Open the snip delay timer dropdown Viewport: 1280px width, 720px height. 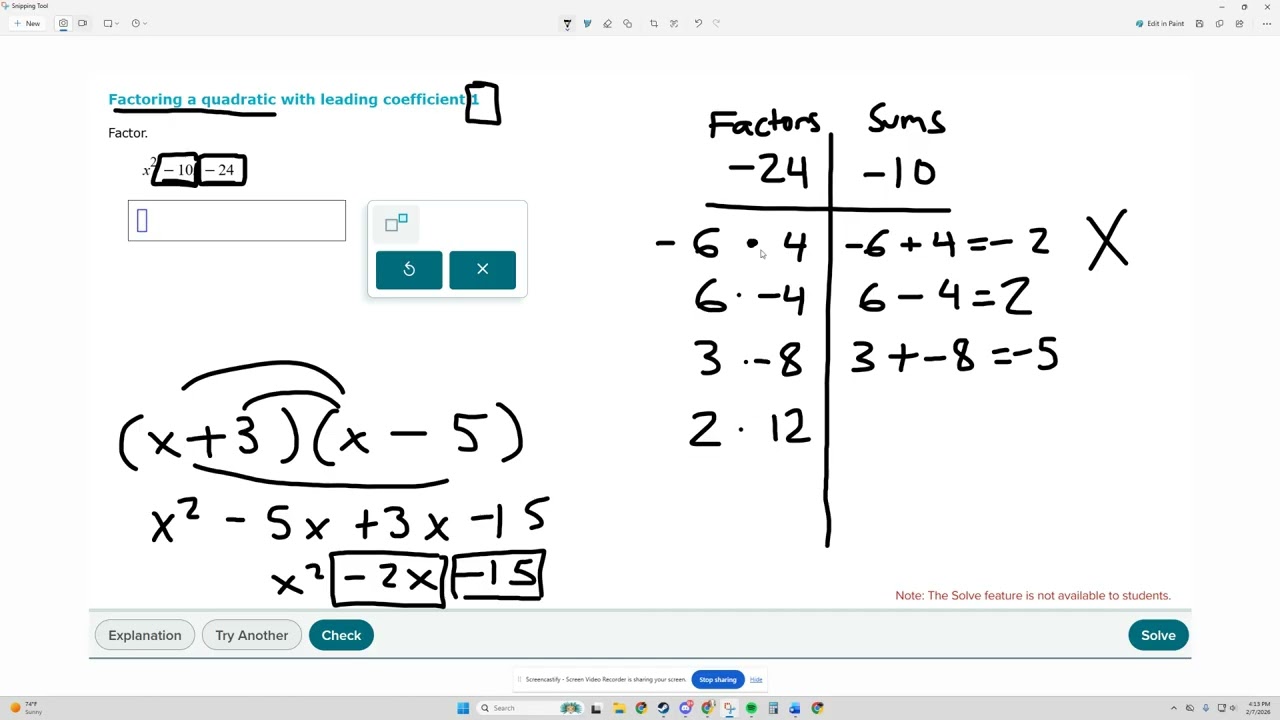[x=139, y=23]
